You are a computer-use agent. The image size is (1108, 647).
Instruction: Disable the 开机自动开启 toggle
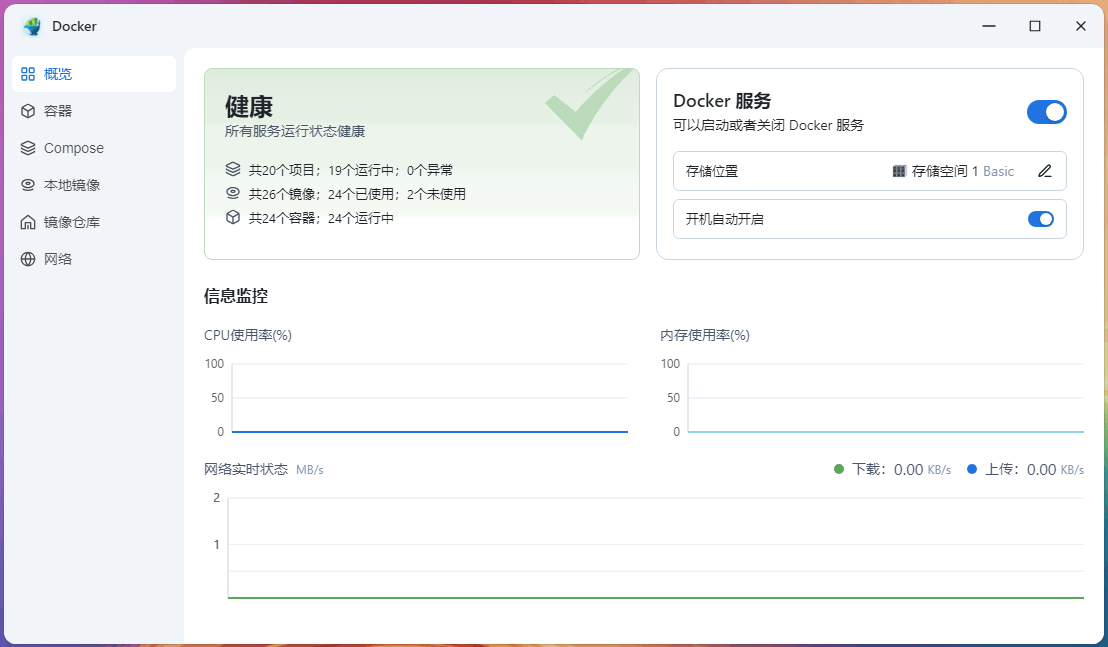[x=1041, y=219]
